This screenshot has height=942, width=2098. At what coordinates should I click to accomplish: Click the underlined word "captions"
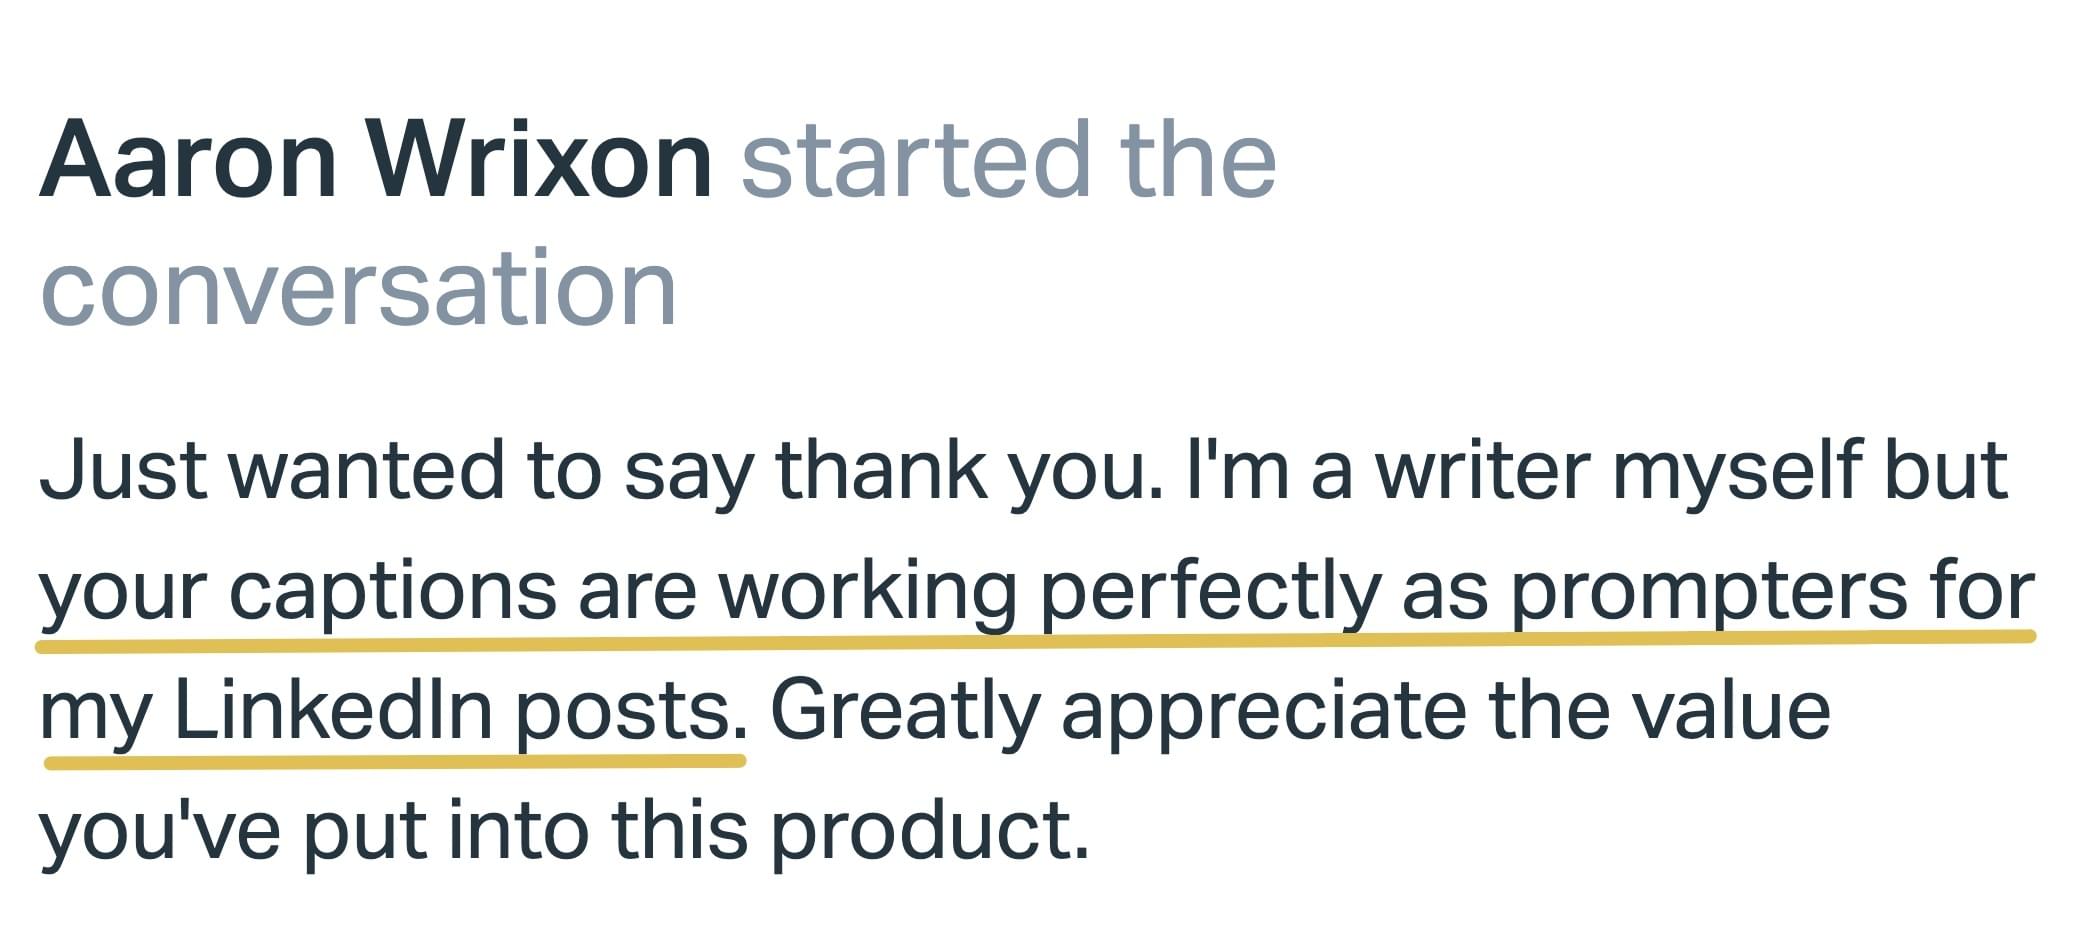point(392,590)
